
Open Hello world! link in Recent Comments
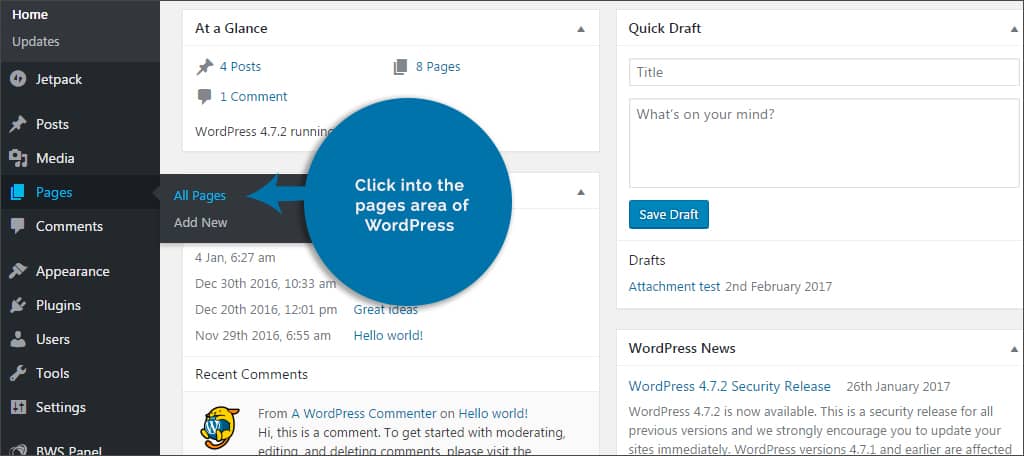(493, 414)
